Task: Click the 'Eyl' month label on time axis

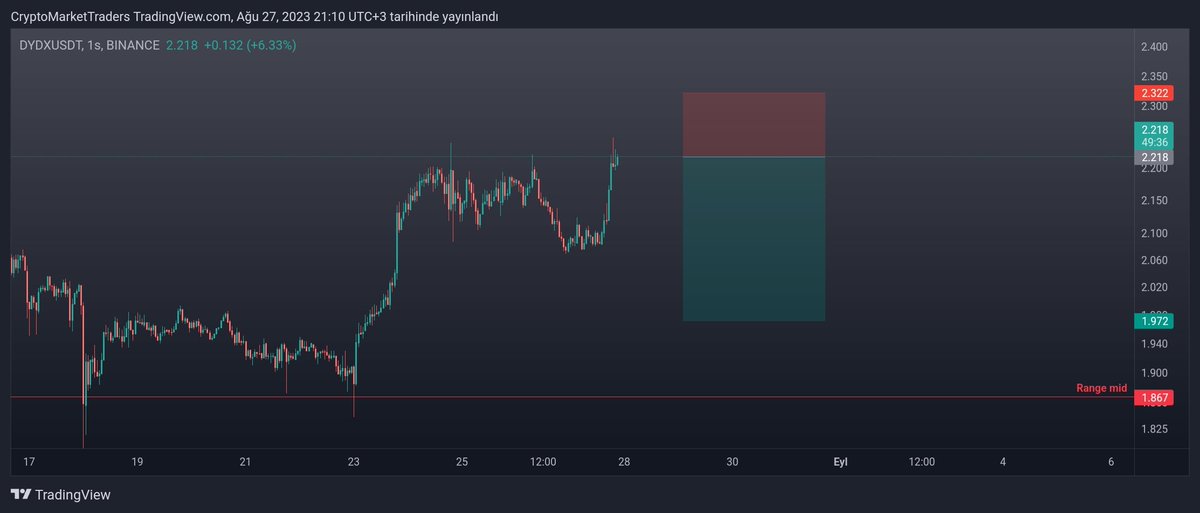Action: coord(840,462)
